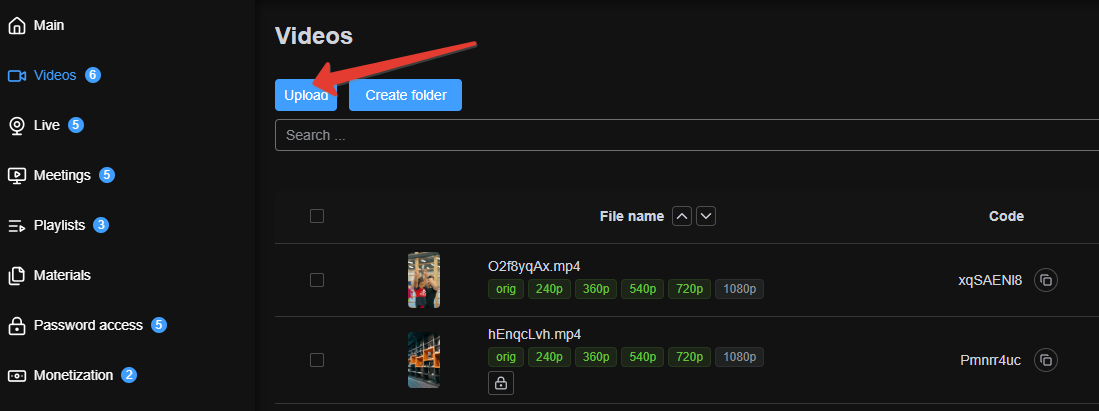Open the Videos section label
1099x411 pixels.
[x=55, y=75]
